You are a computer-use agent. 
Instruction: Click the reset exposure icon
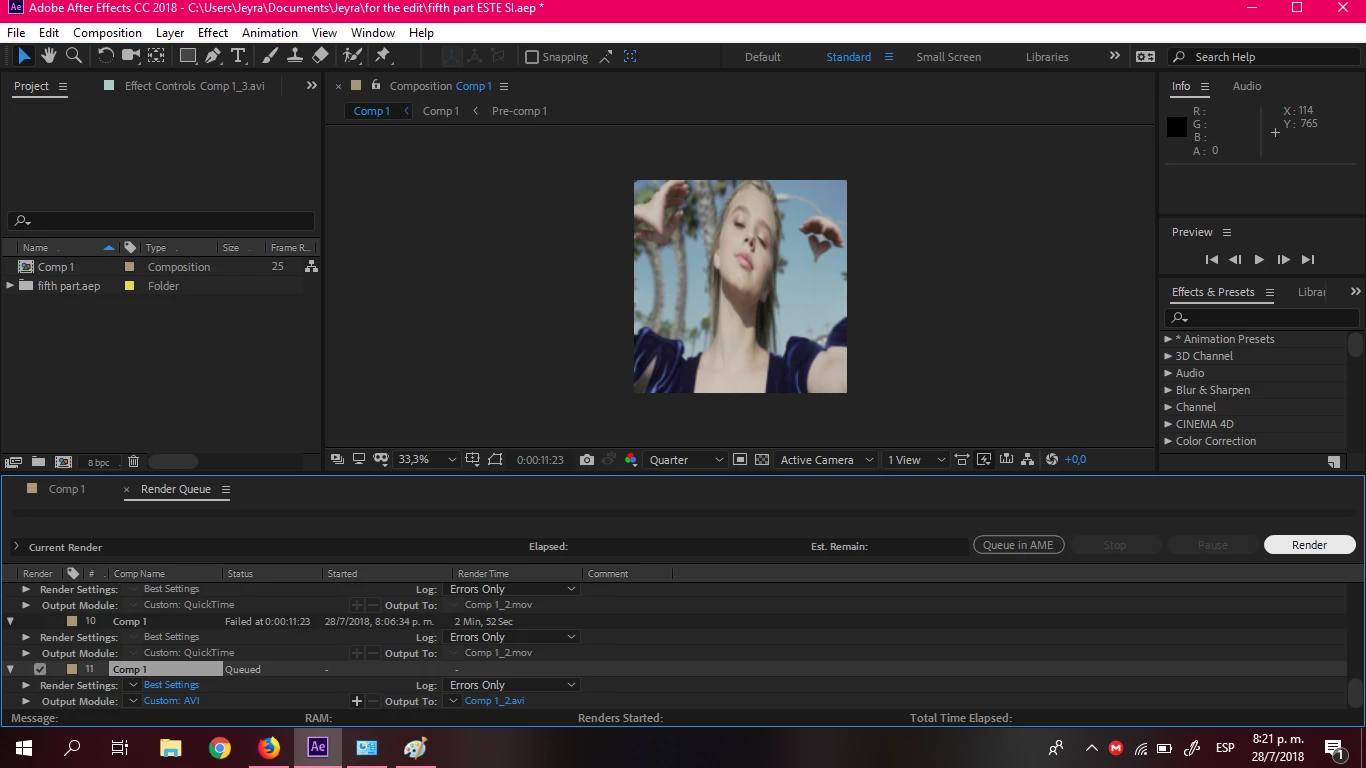point(1052,460)
